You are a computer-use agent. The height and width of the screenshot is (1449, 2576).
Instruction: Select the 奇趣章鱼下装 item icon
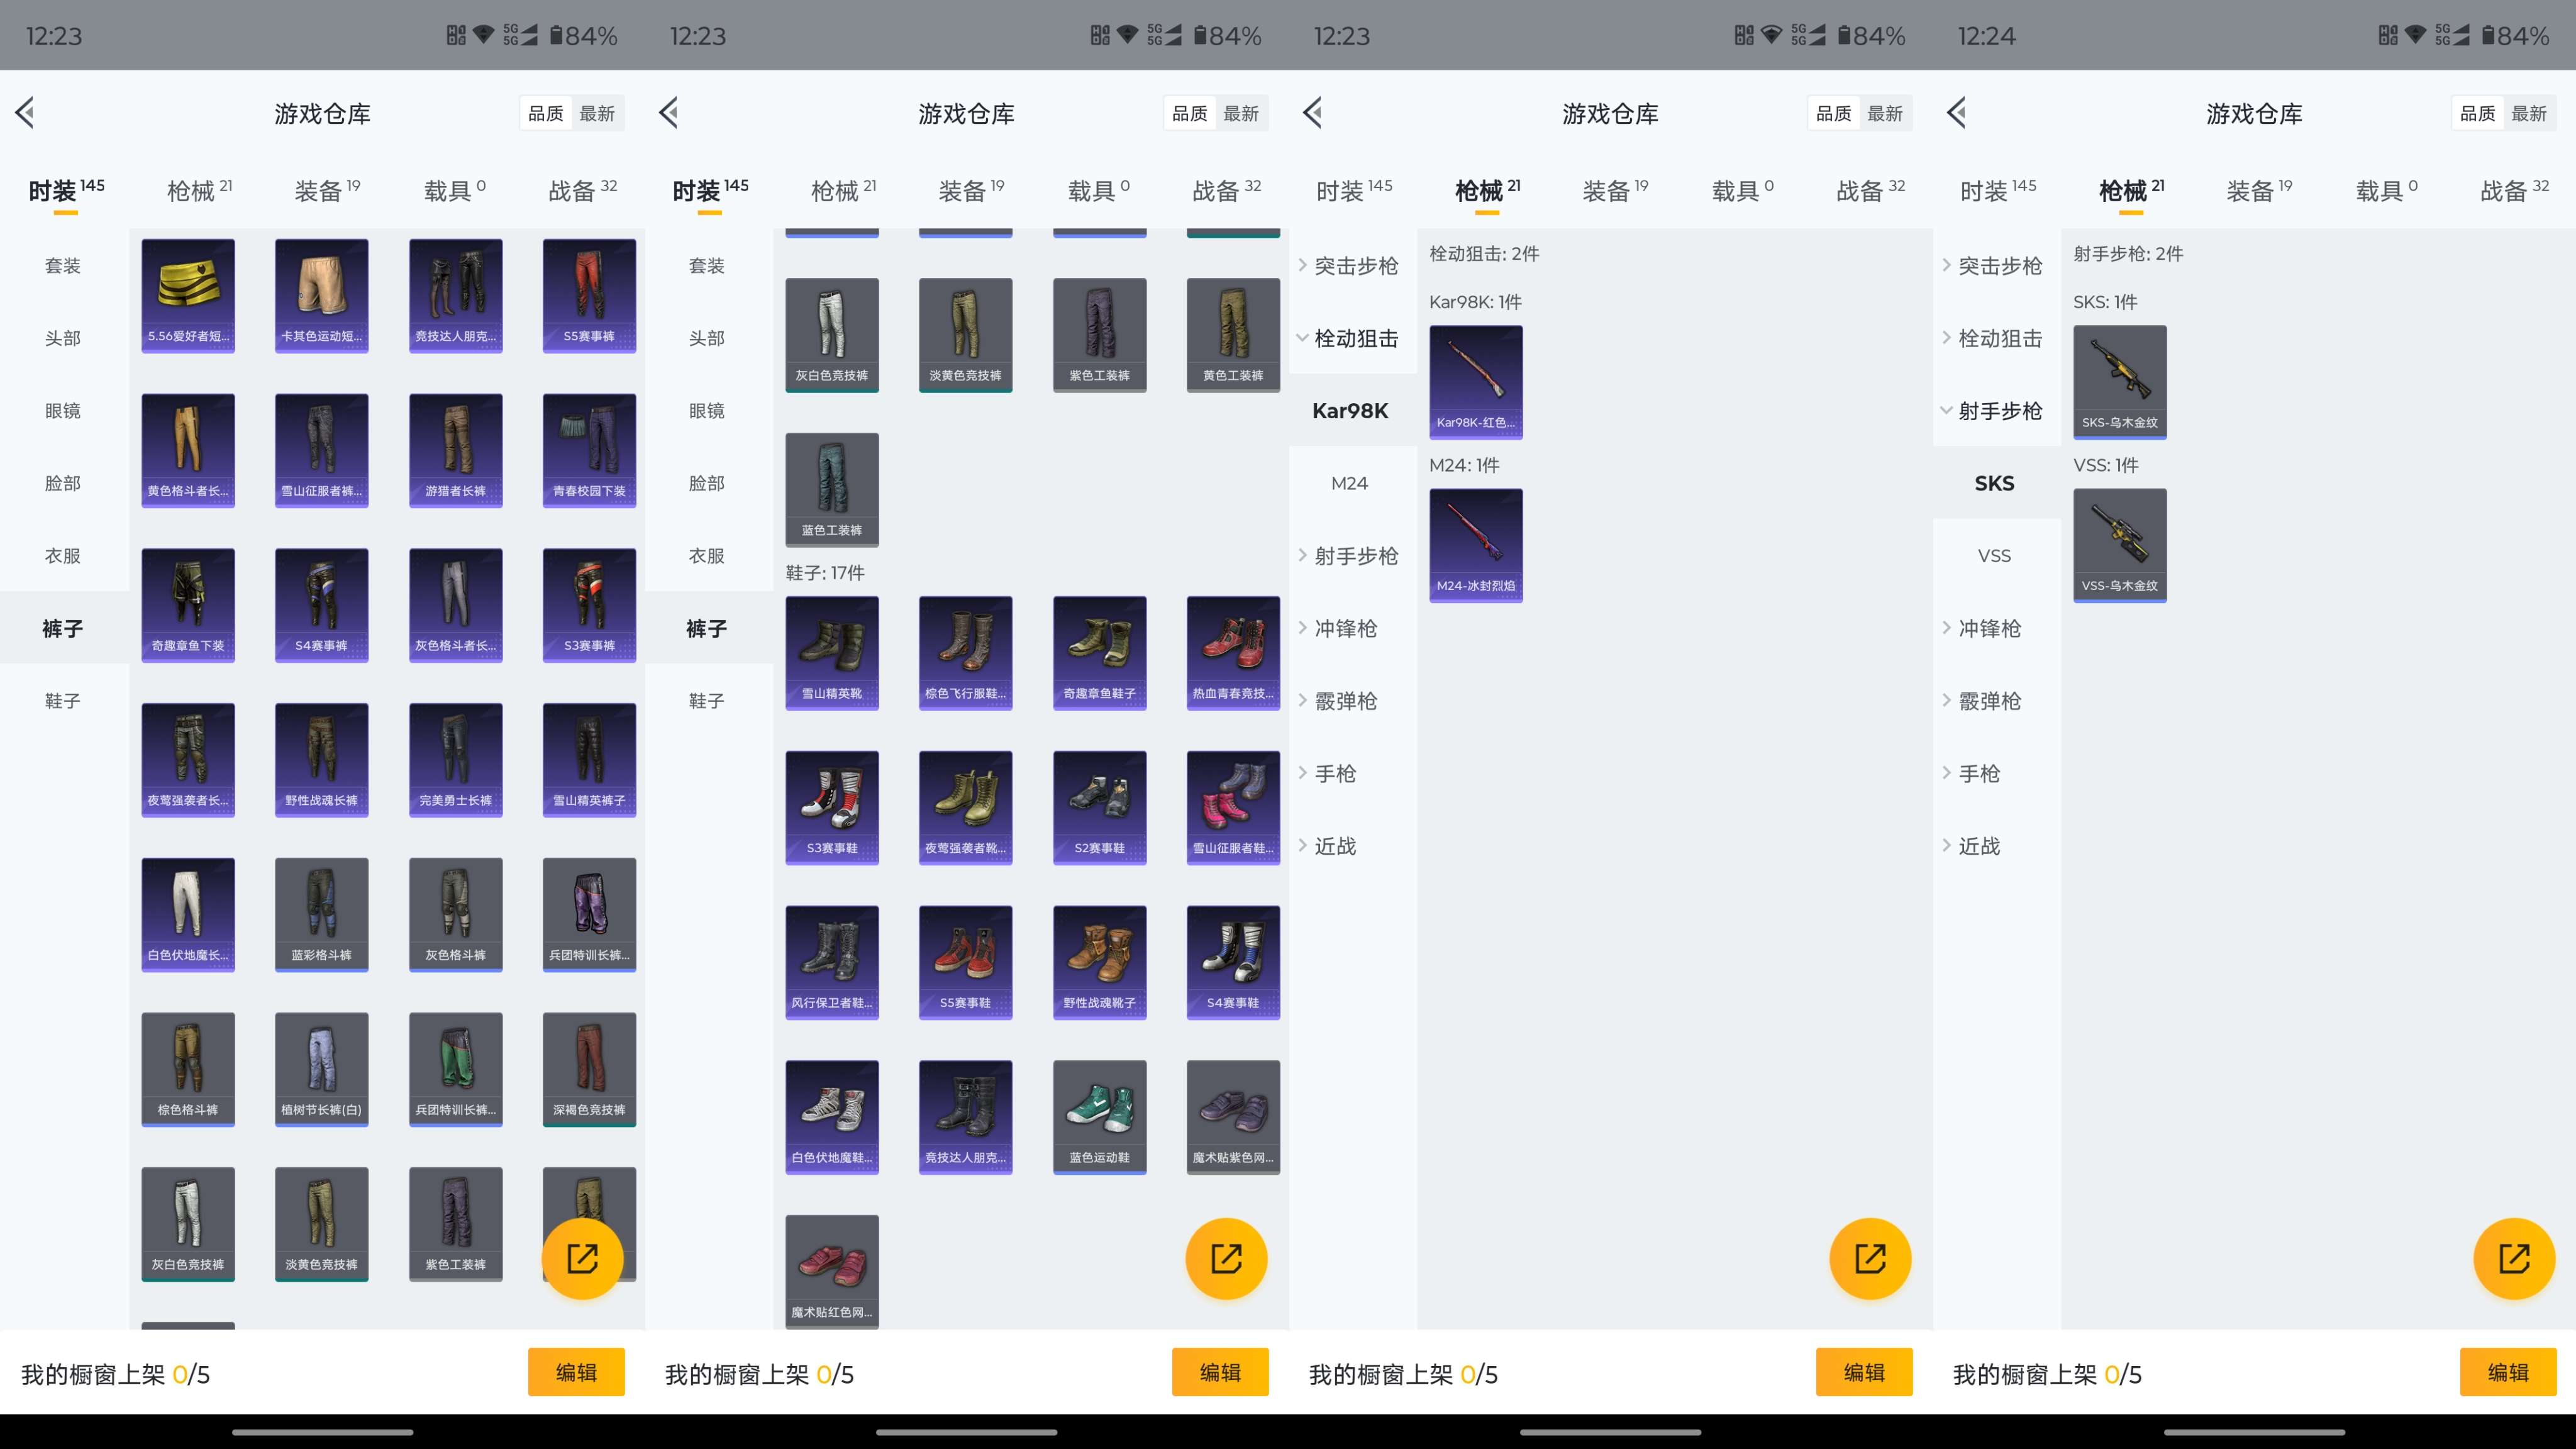pos(188,605)
